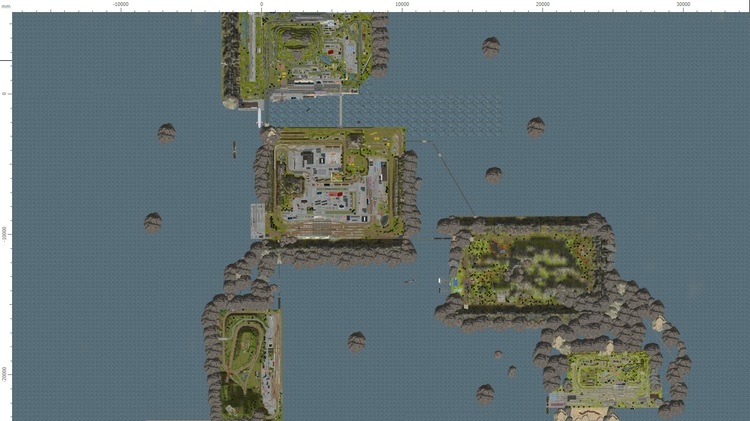Click the -10000 label on top ruler
750x421 pixels.
coord(121,4)
